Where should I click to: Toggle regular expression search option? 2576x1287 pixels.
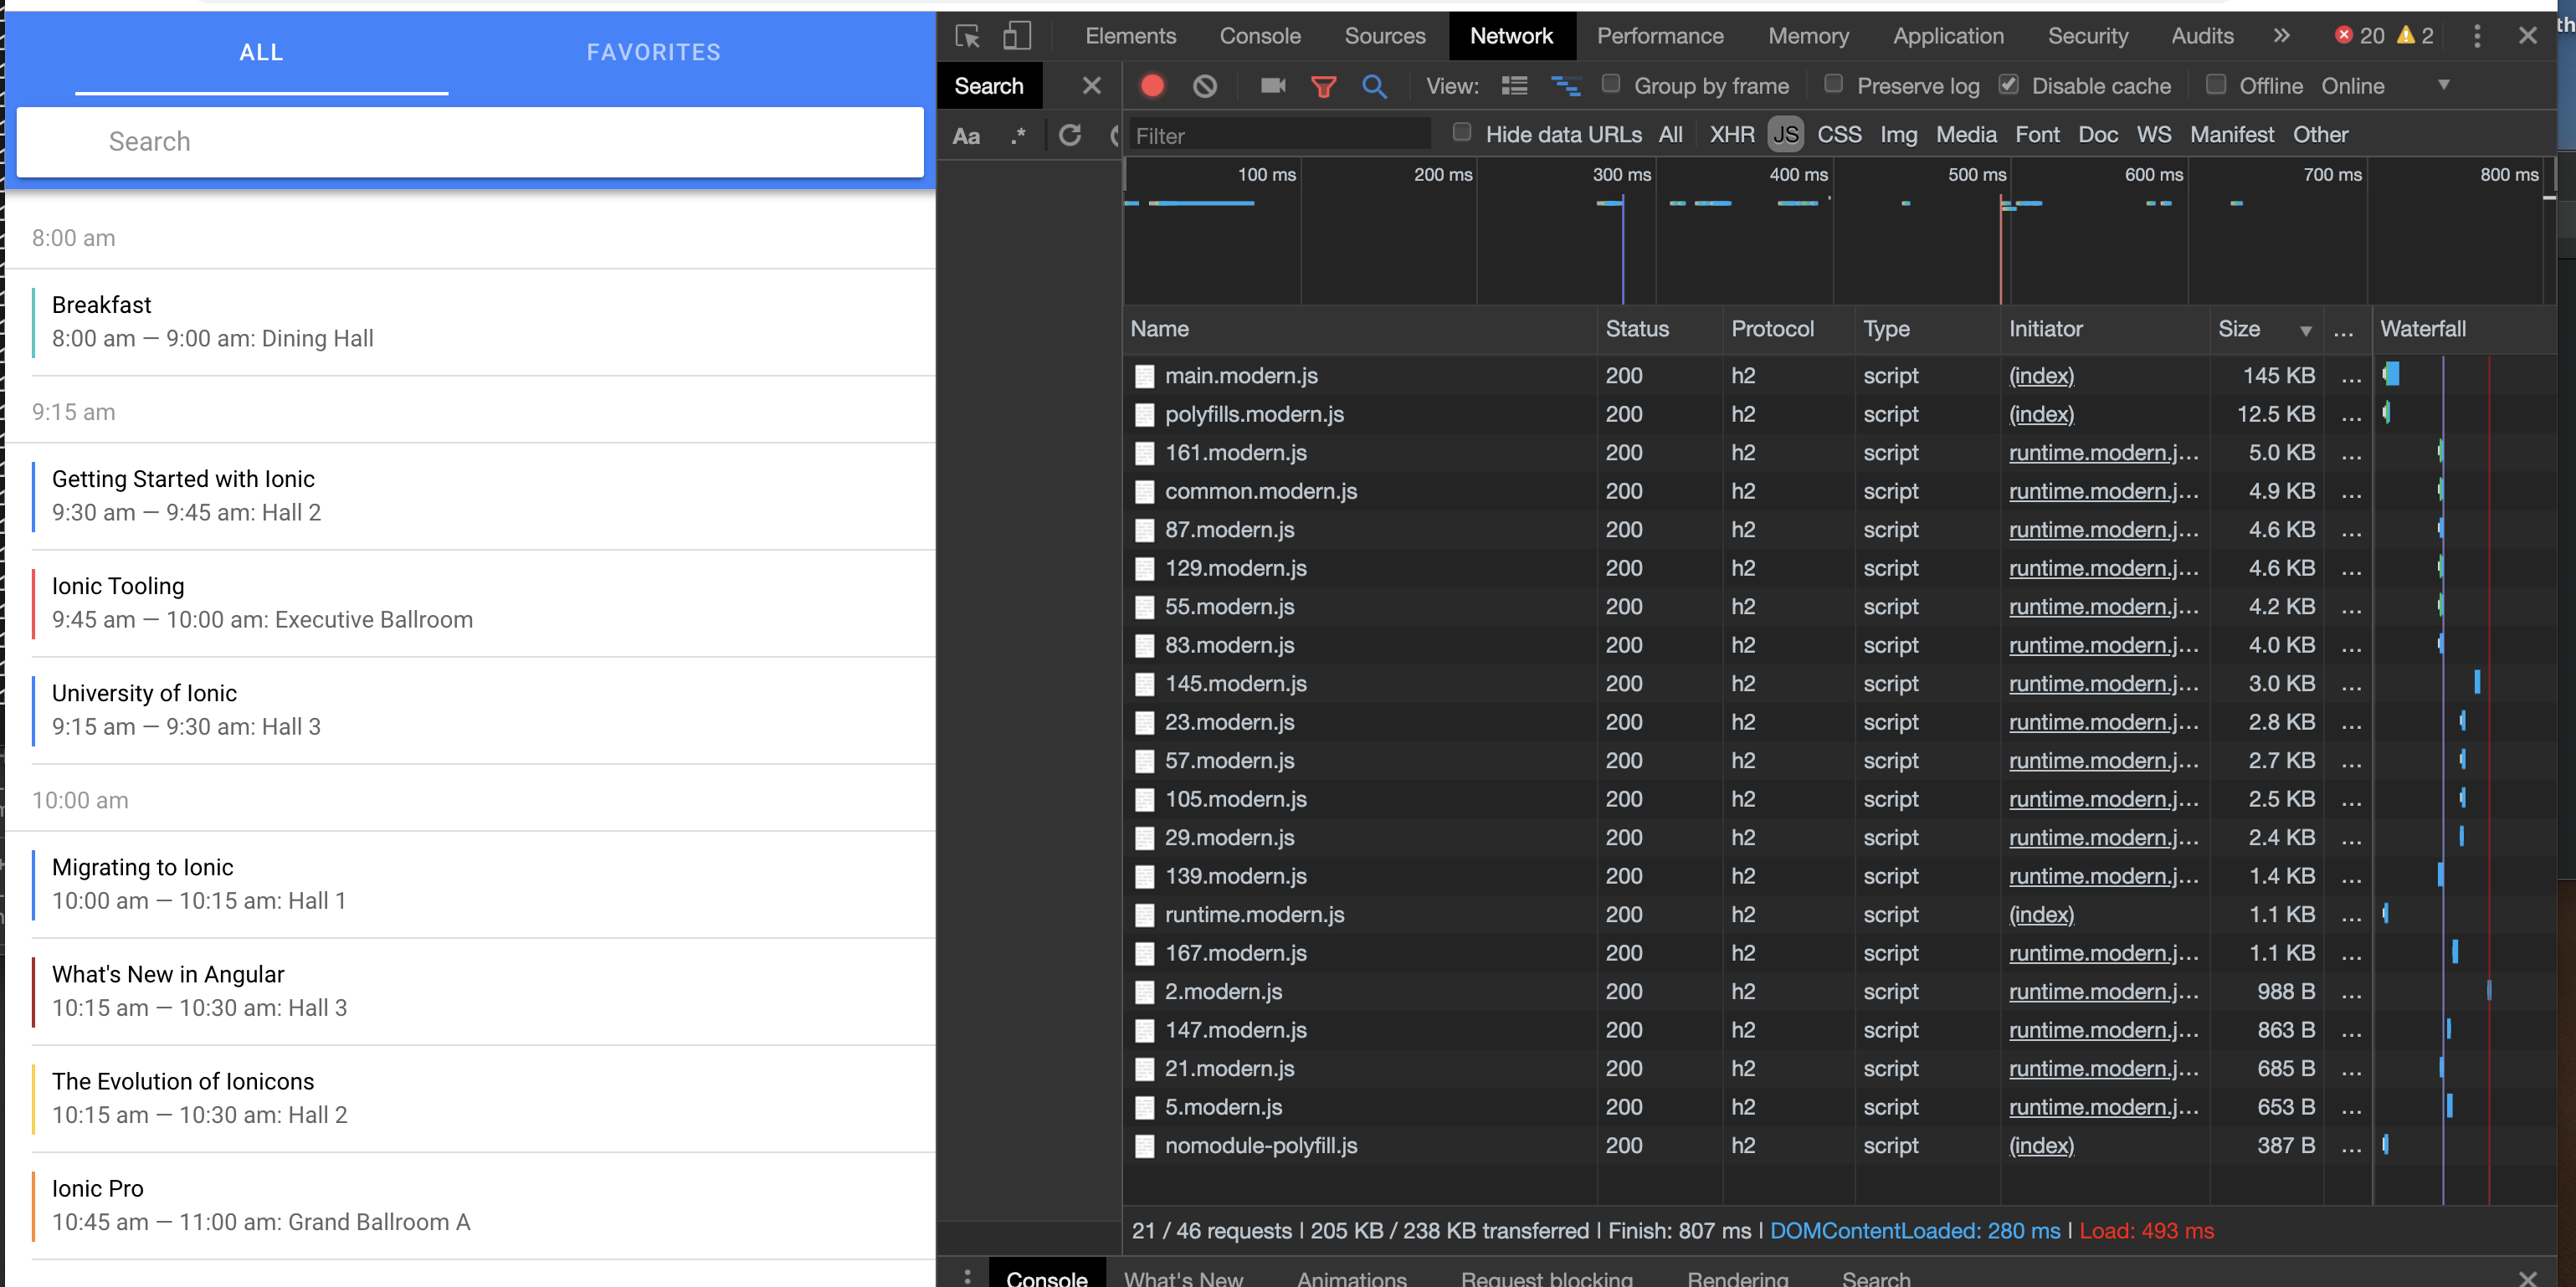coord(1017,136)
